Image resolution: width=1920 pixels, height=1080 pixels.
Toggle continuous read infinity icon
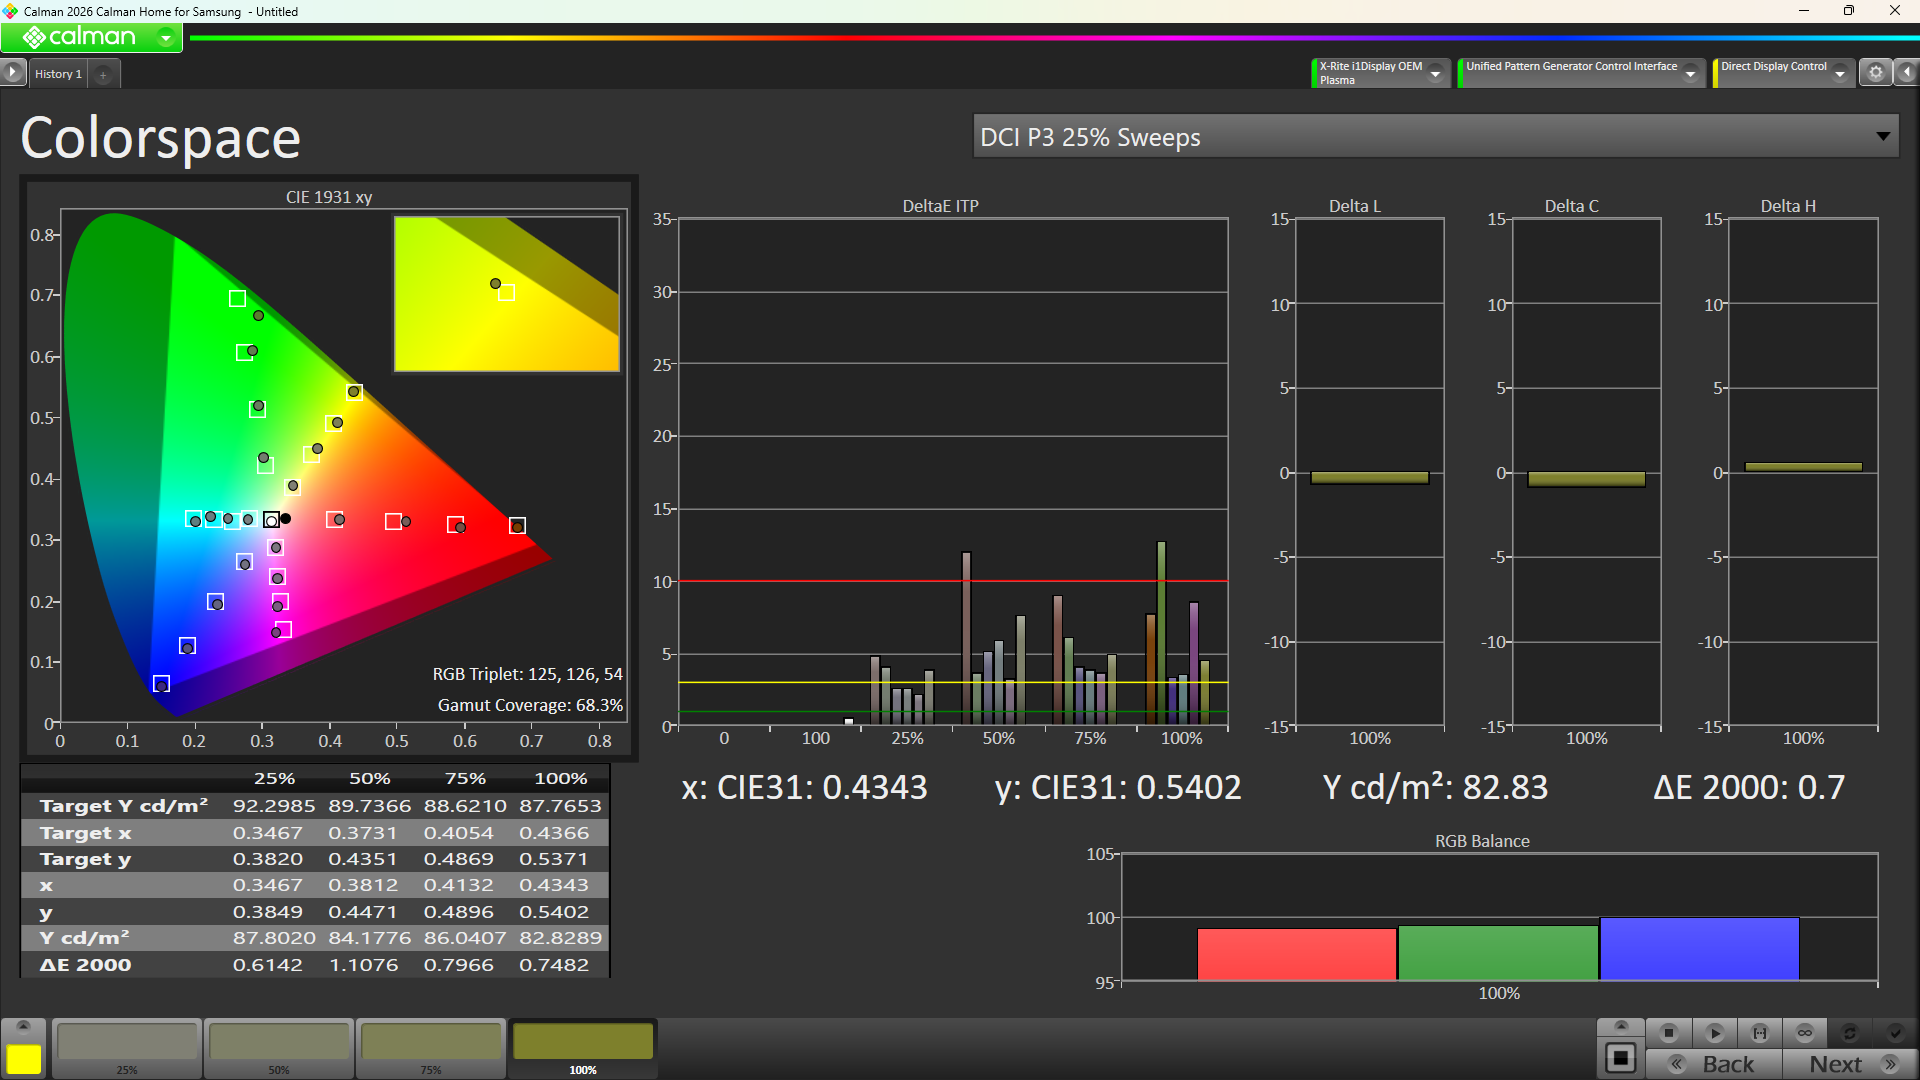tap(1805, 1033)
